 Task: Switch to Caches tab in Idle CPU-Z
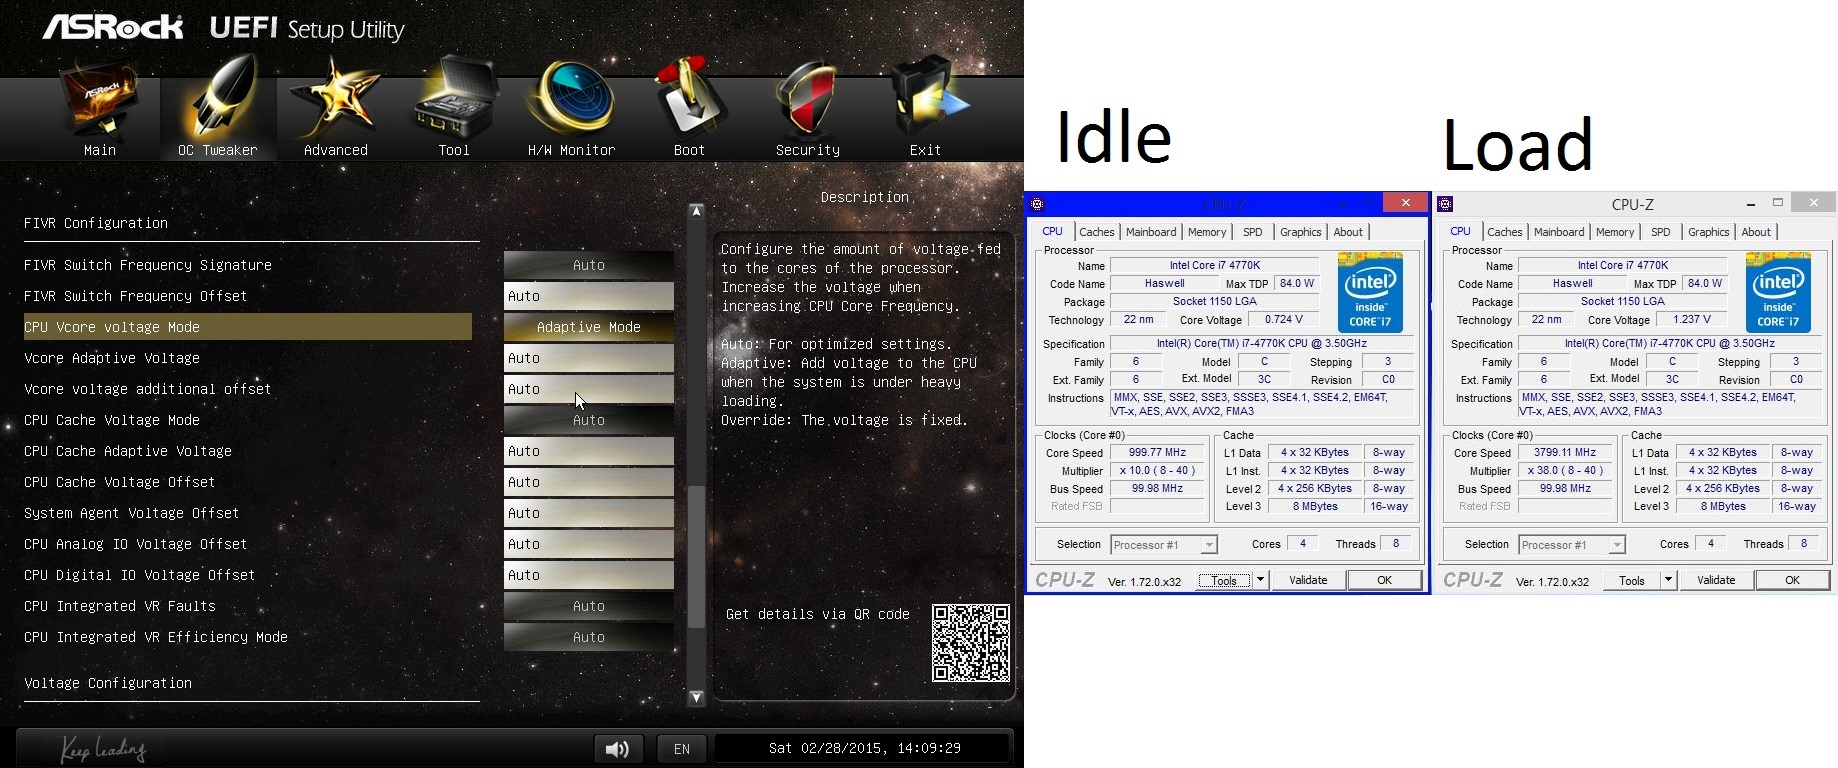pyautogui.click(x=1097, y=232)
